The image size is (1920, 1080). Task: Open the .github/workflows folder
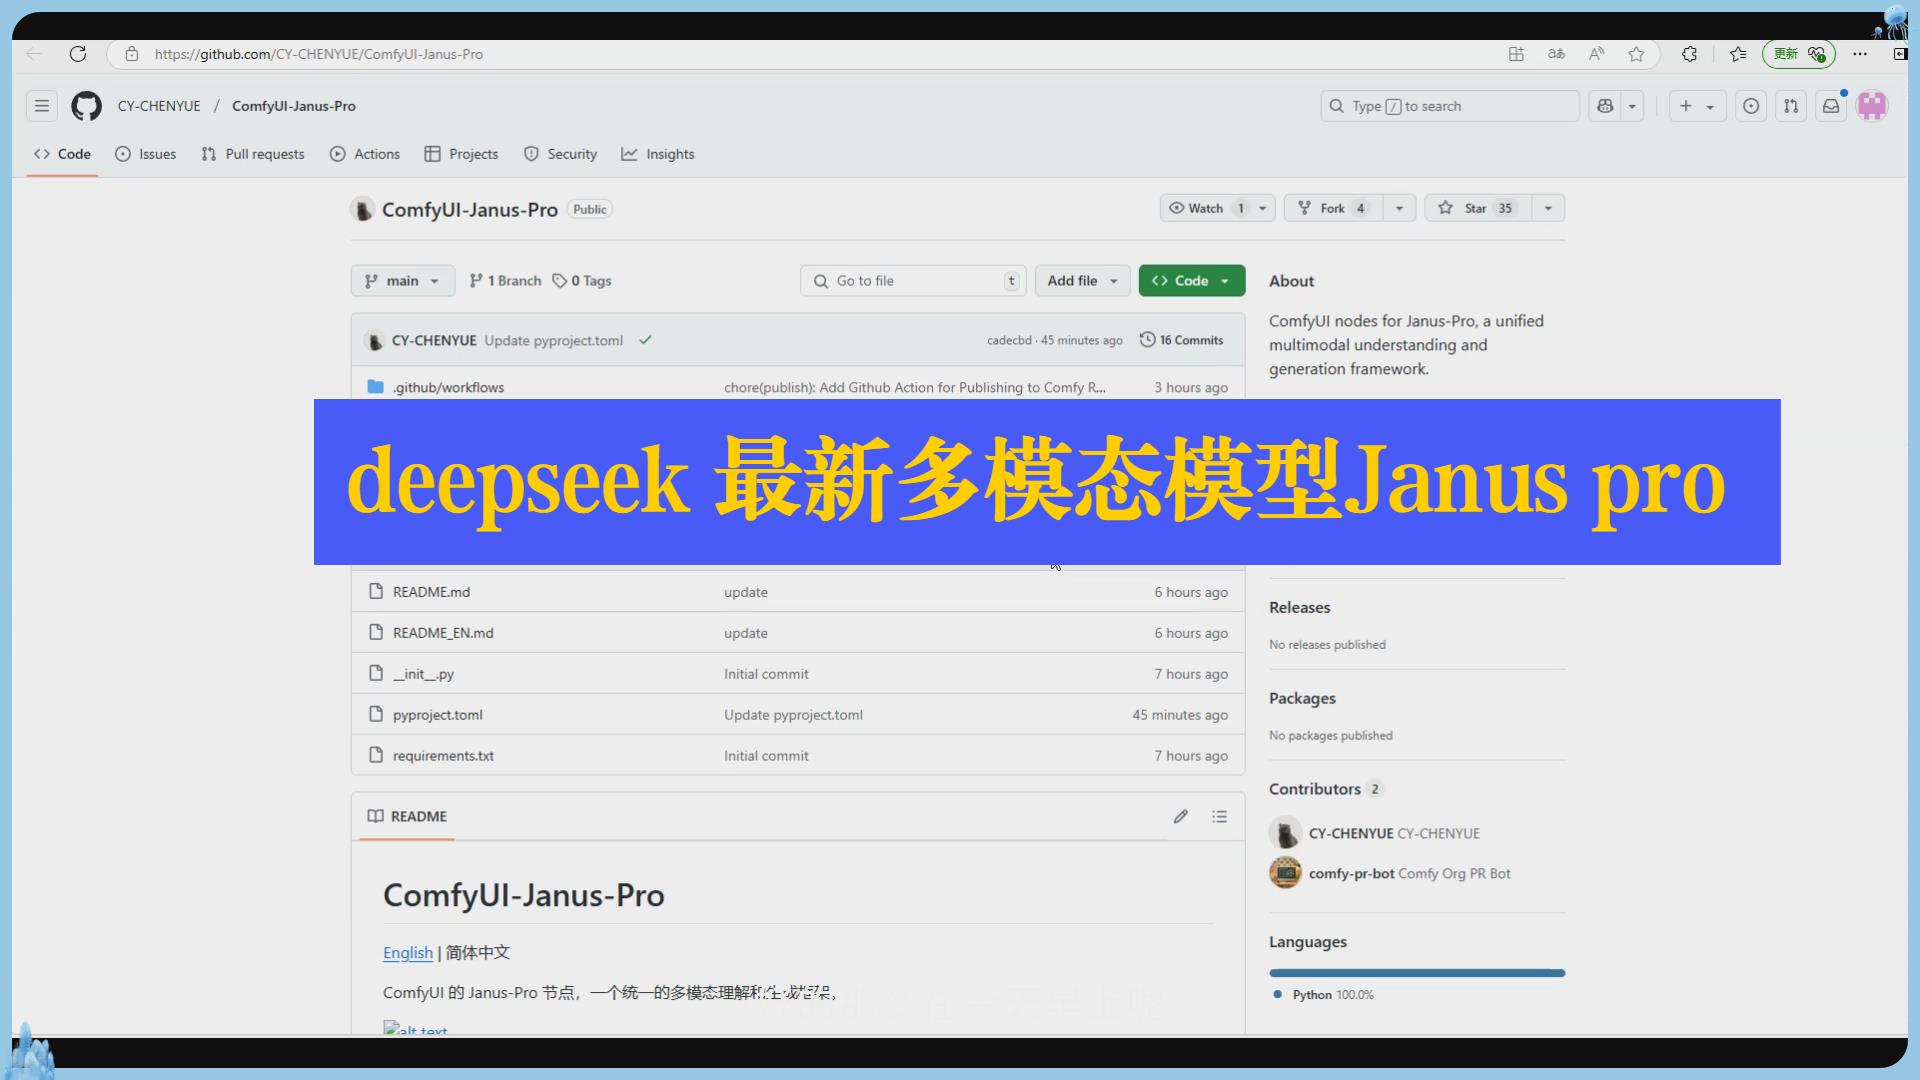click(448, 388)
